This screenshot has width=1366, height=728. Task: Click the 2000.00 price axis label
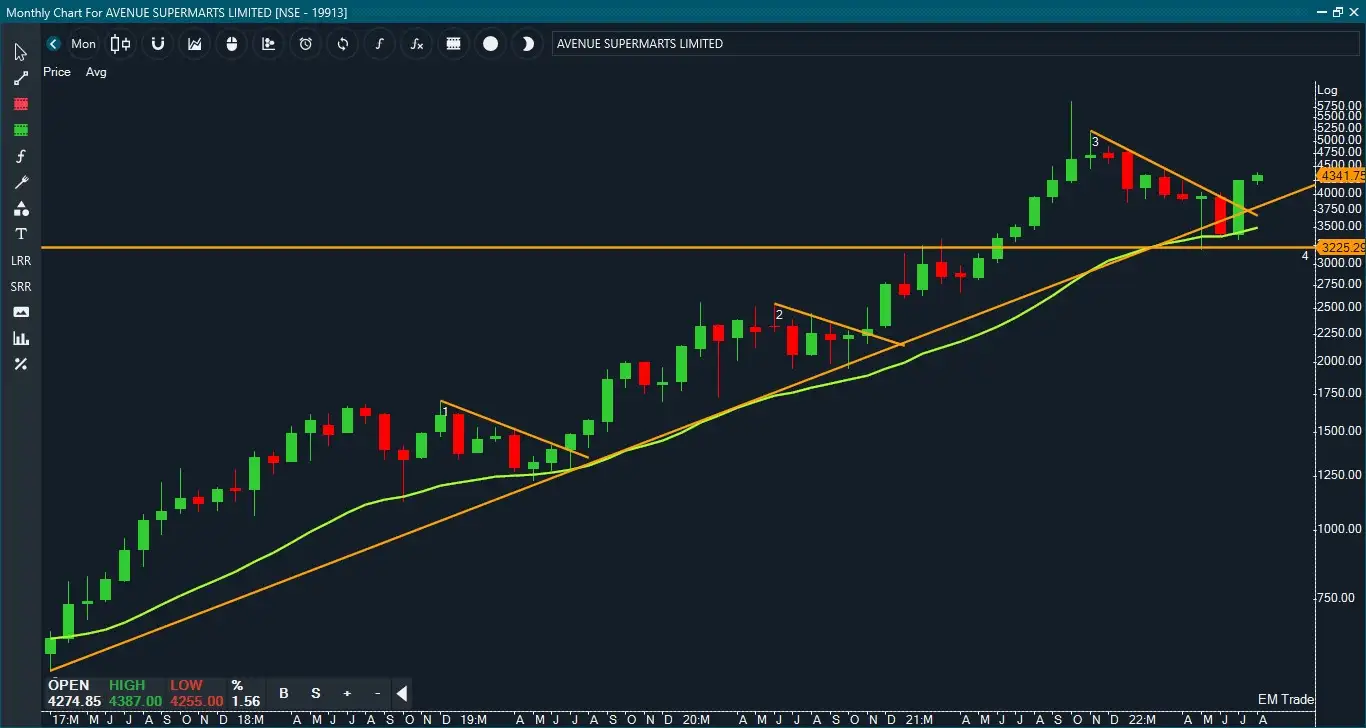1337,361
